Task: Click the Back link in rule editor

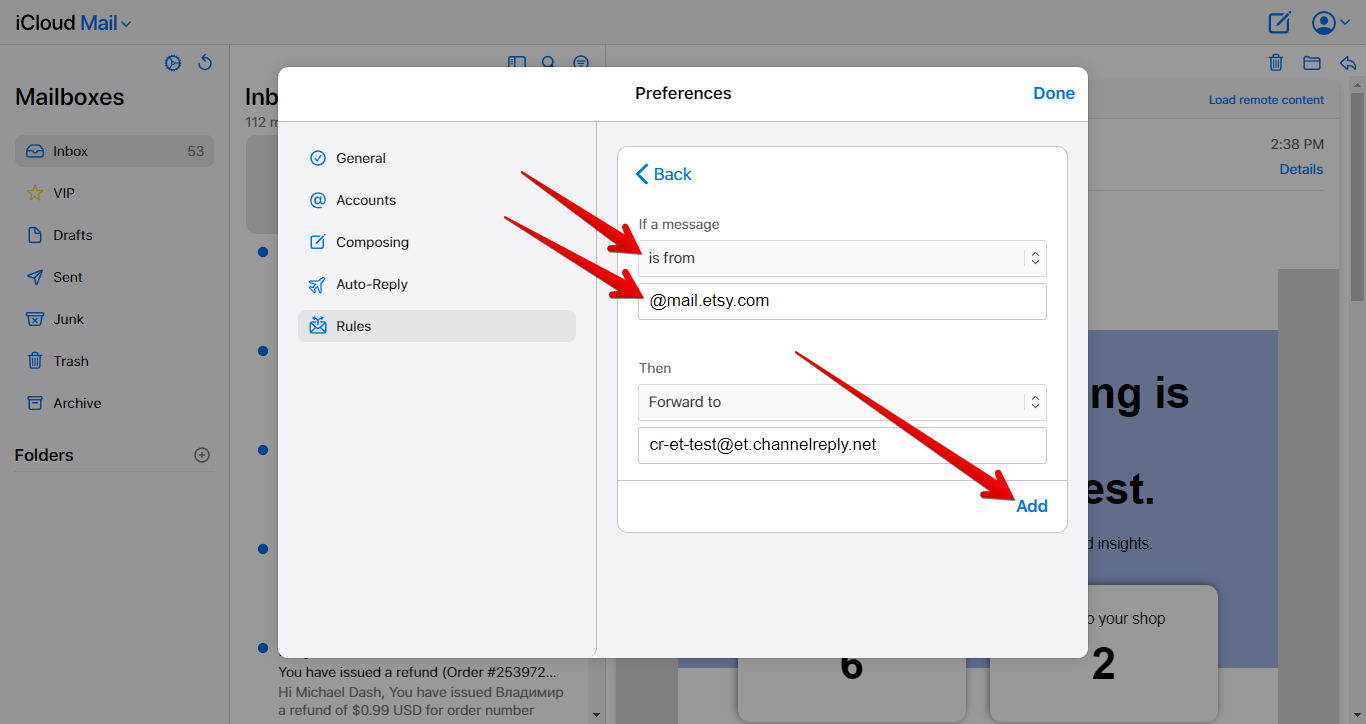Action: coord(664,174)
